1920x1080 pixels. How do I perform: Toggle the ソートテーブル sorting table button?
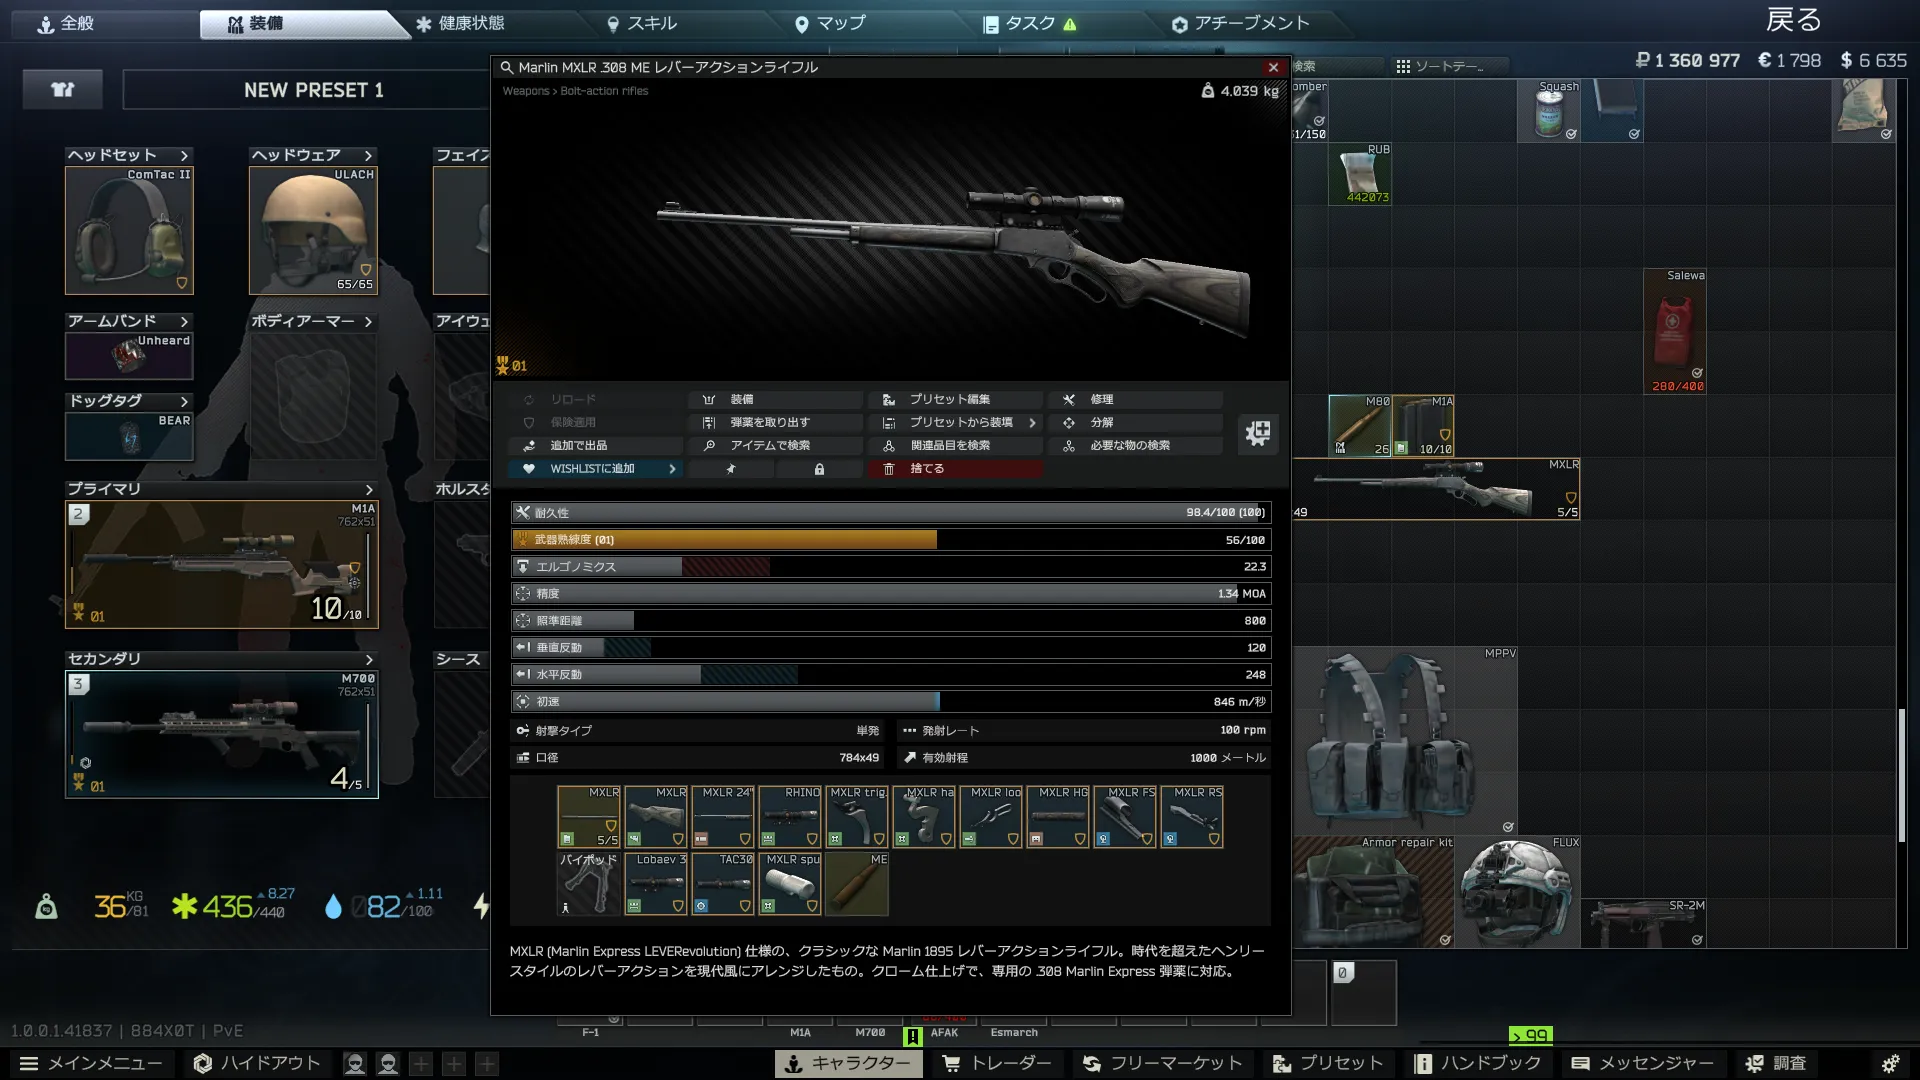[x=1440, y=66]
